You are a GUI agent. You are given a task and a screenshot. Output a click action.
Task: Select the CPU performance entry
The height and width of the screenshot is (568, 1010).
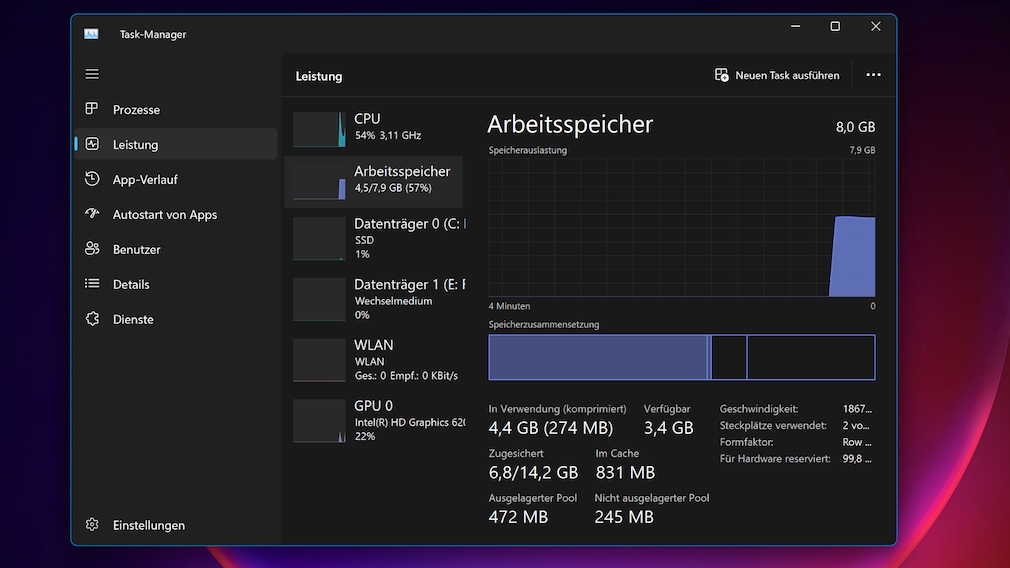point(374,128)
